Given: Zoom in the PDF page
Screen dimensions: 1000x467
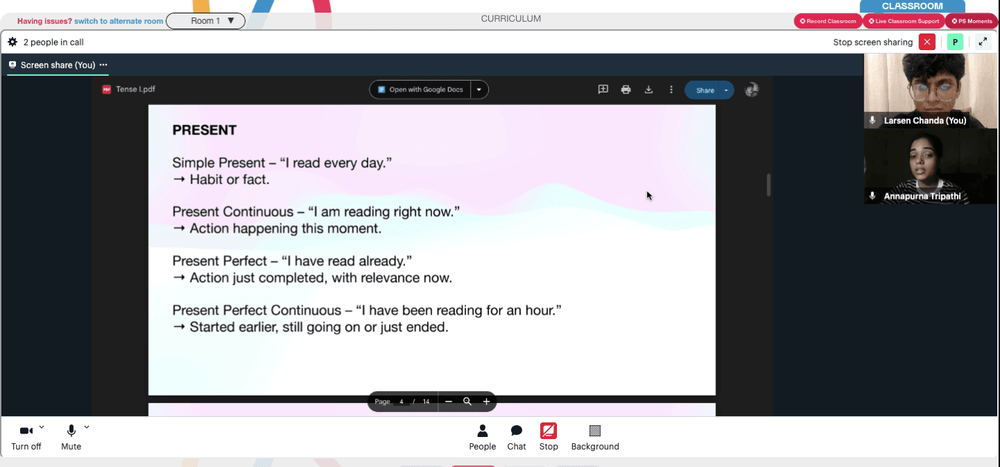Looking at the screenshot, I should [x=486, y=401].
